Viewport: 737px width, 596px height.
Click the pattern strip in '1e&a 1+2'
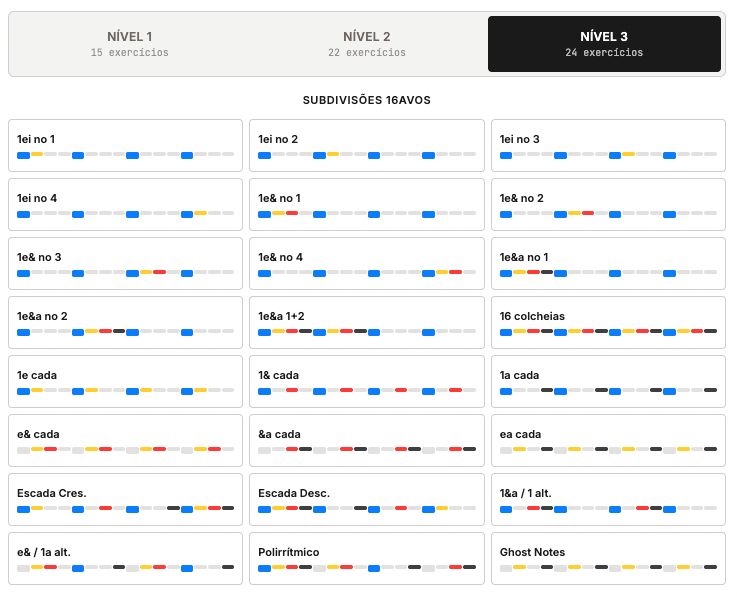coord(367,332)
